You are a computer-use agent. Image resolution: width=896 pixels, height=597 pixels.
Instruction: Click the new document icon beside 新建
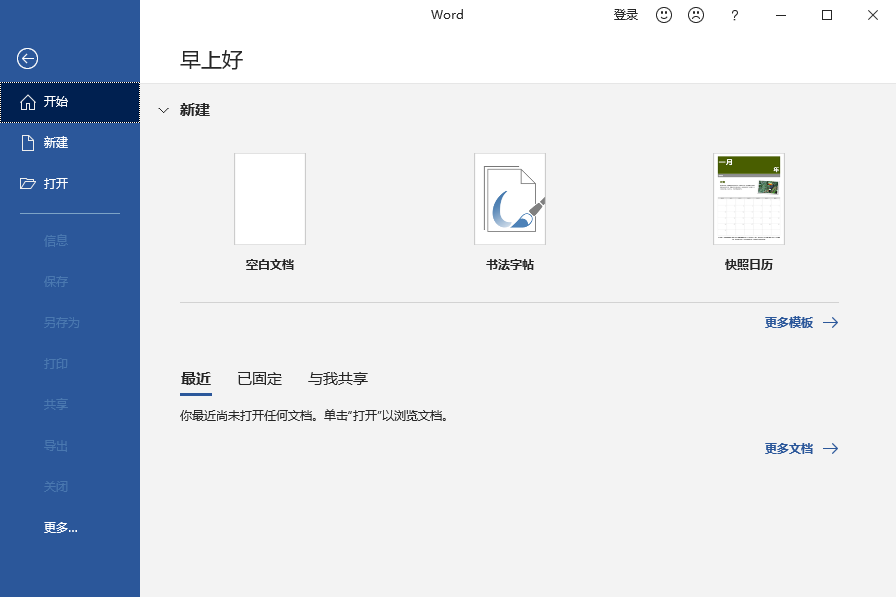click(x=27, y=143)
